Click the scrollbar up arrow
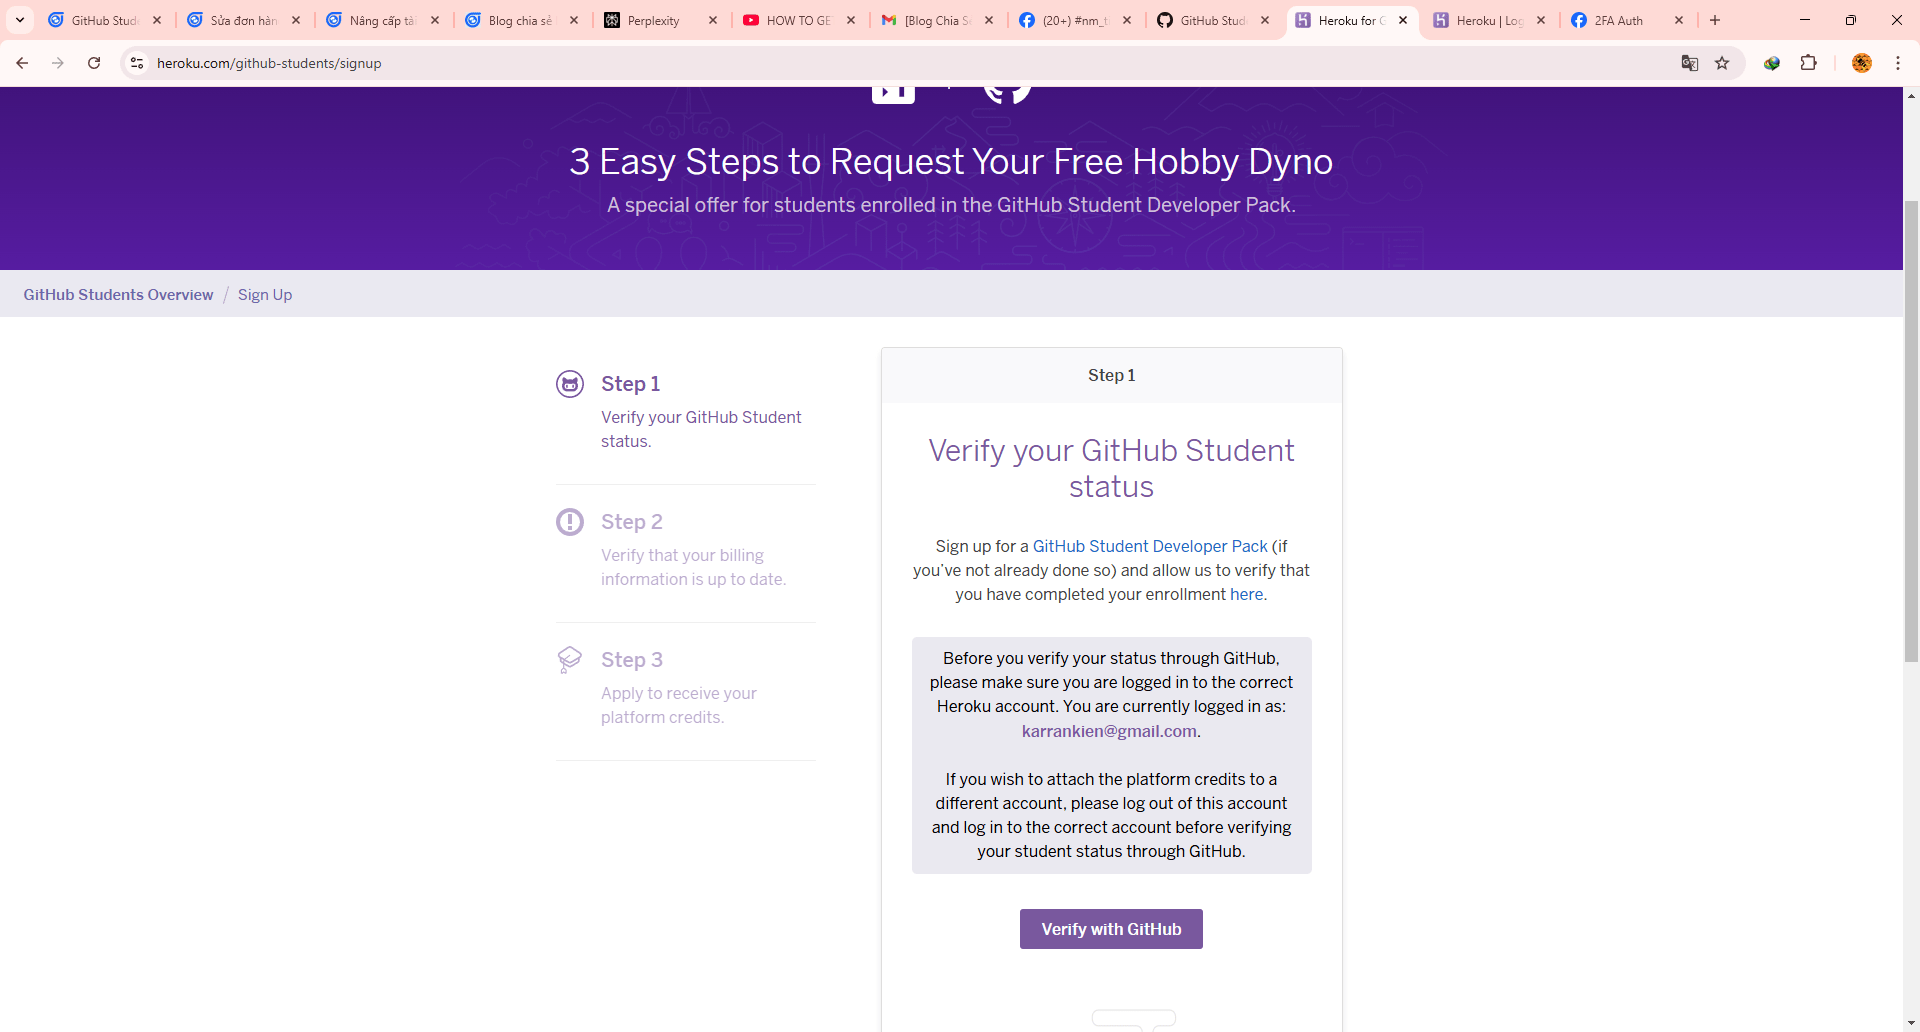Screen dimensions: 1920x1032 (1911, 96)
